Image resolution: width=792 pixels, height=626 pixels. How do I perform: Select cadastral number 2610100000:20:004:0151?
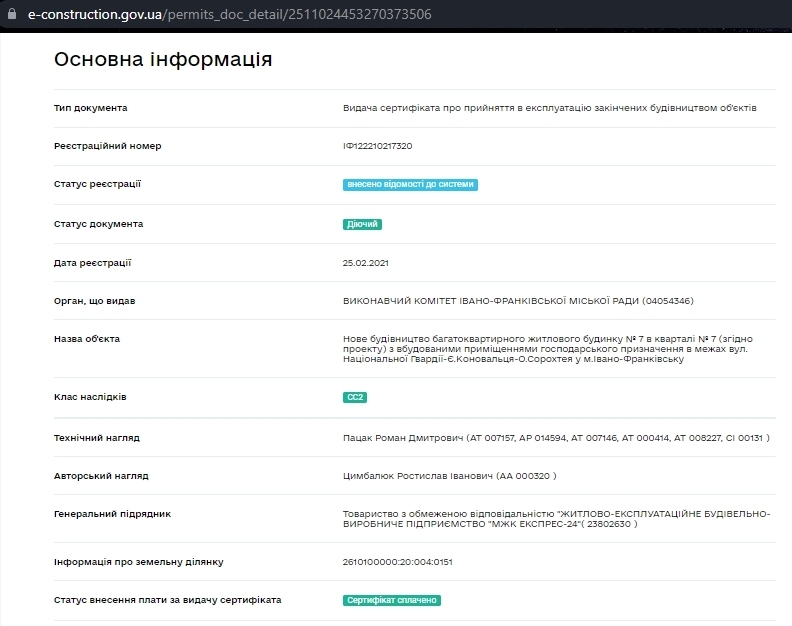[x=398, y=562]
